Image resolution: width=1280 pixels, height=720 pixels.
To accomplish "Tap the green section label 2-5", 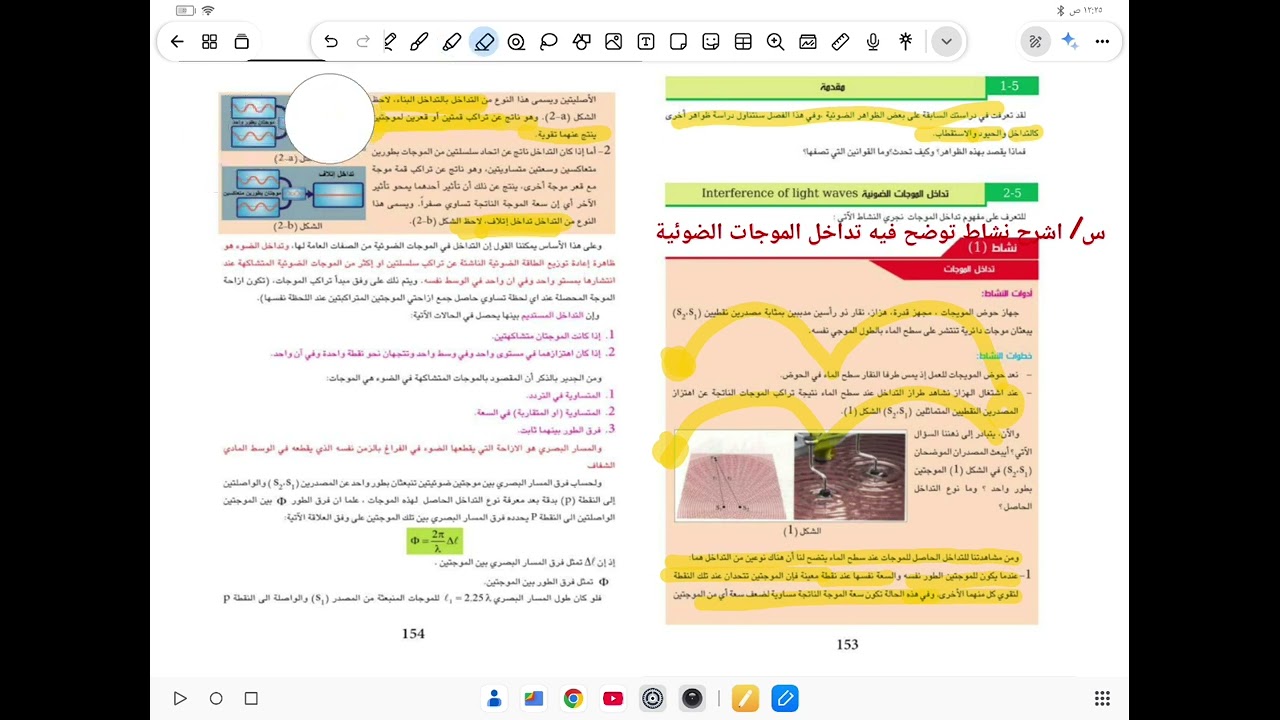I will click(x=1012, y=193).
